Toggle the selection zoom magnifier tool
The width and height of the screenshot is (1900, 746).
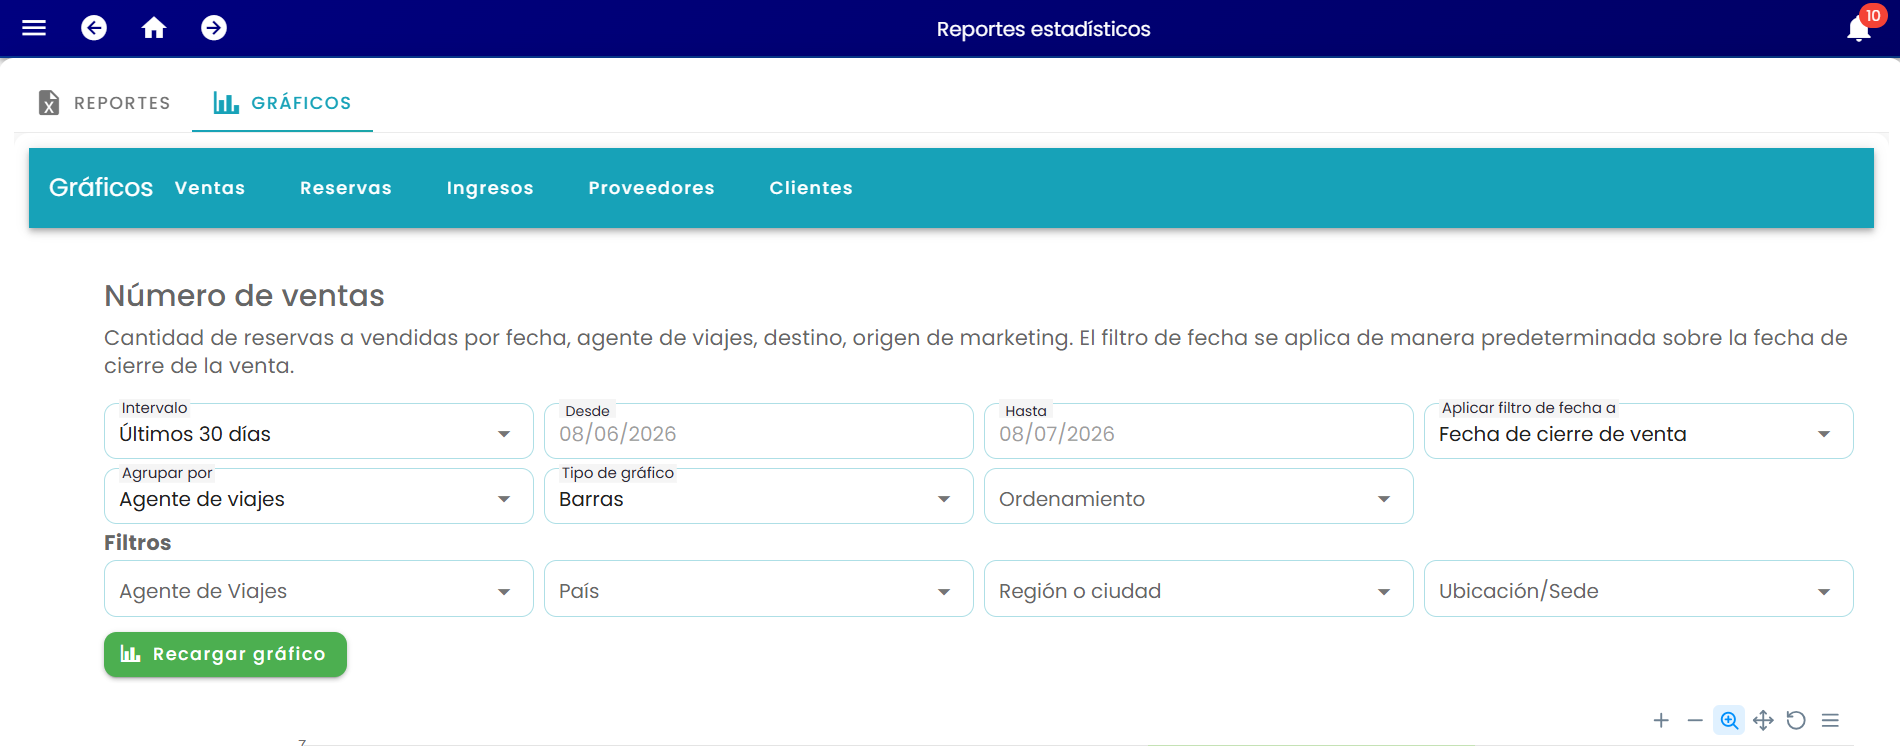pos(1729,720)
